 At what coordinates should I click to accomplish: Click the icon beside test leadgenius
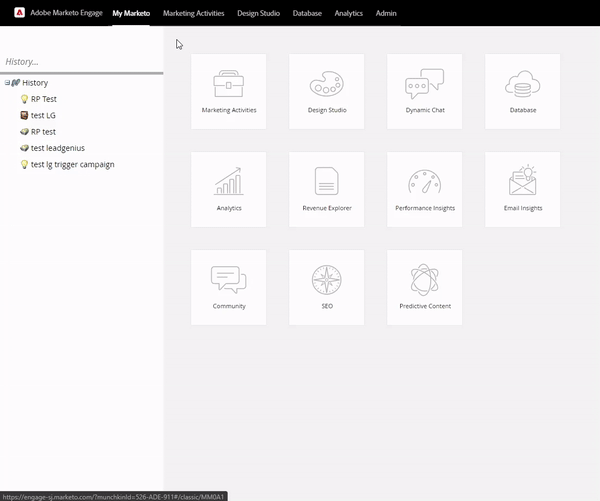click(24, 148)
